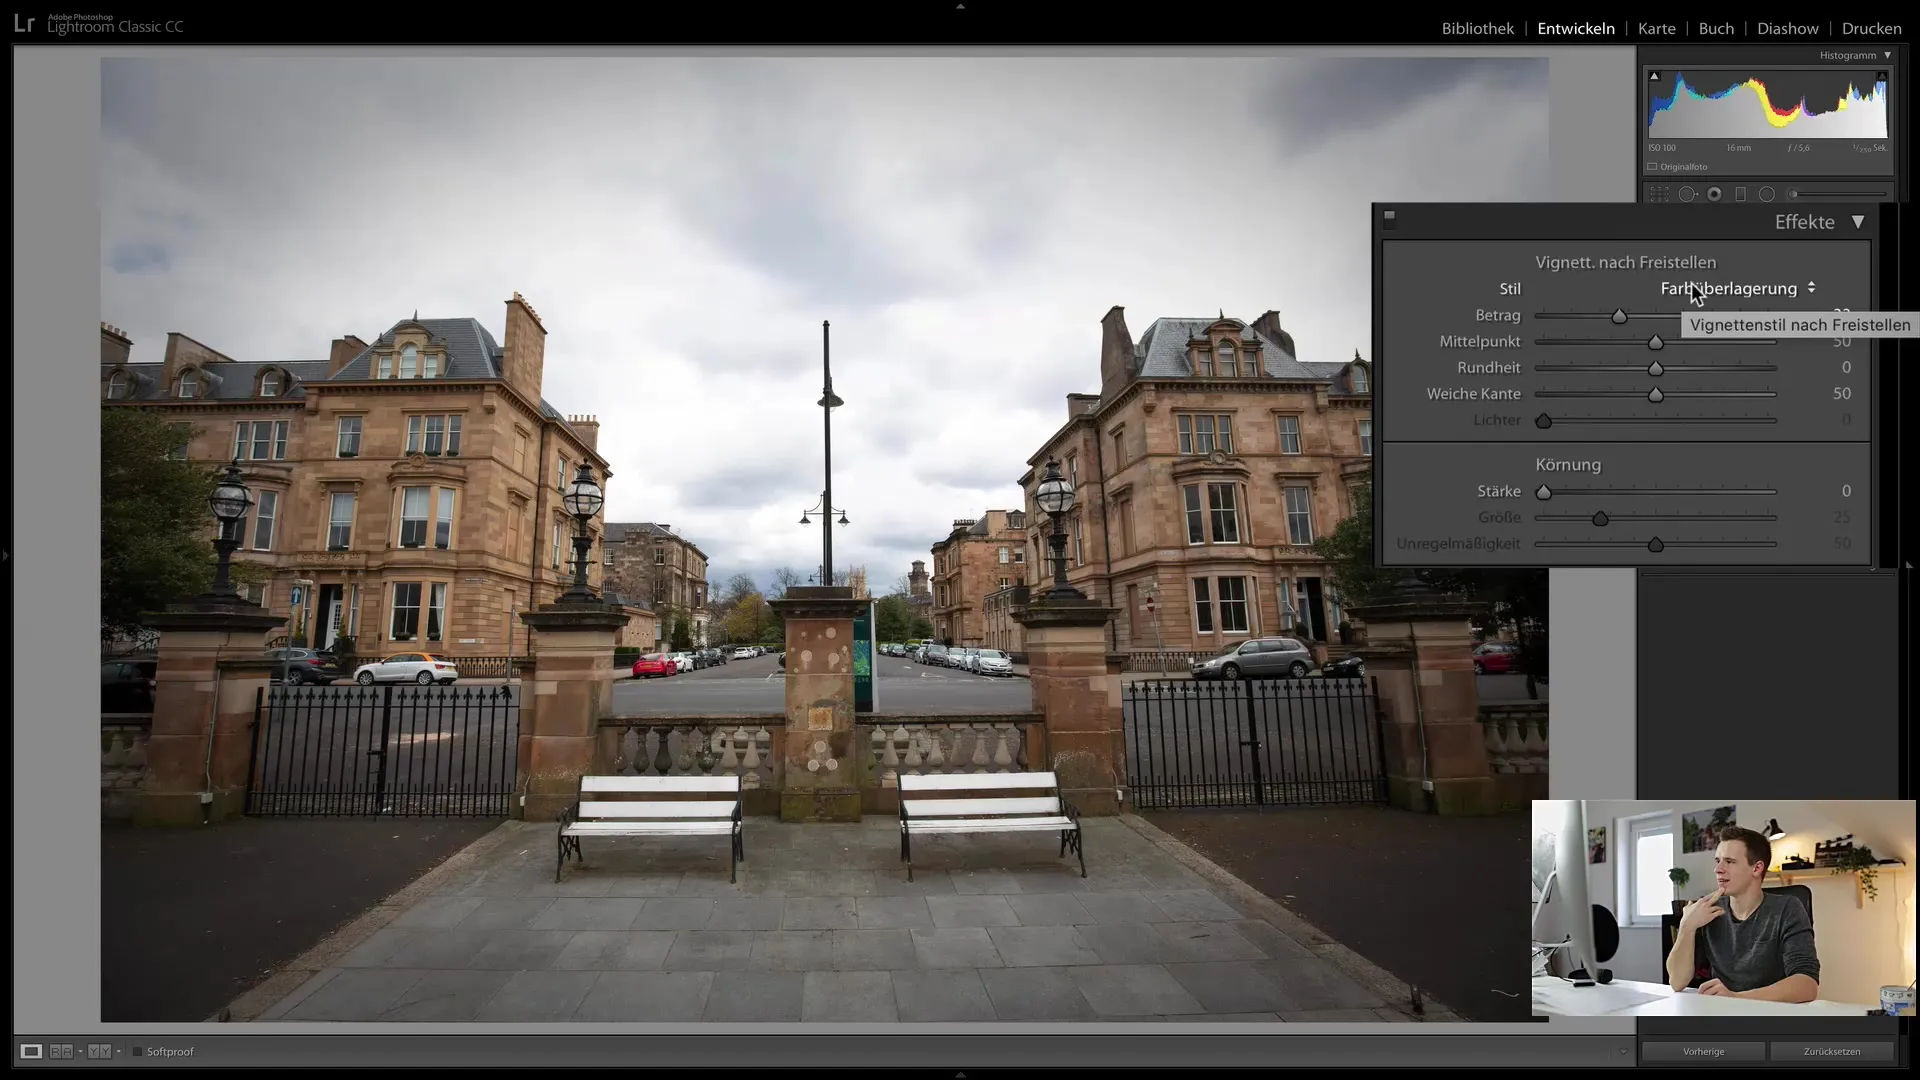Click the Weiche Kante value 50
Viewport: 1920px width, 1080px height.
click(1841, 394)
